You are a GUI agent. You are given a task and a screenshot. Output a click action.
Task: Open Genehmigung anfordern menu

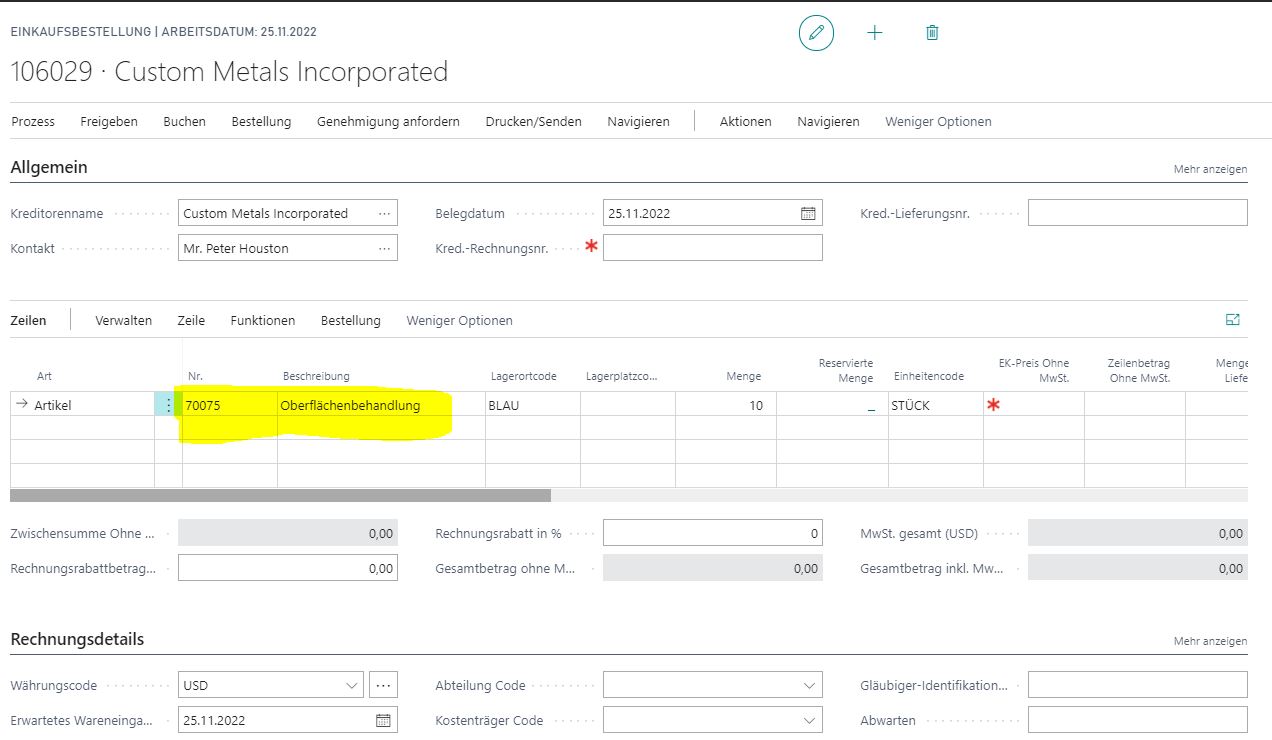388,121
